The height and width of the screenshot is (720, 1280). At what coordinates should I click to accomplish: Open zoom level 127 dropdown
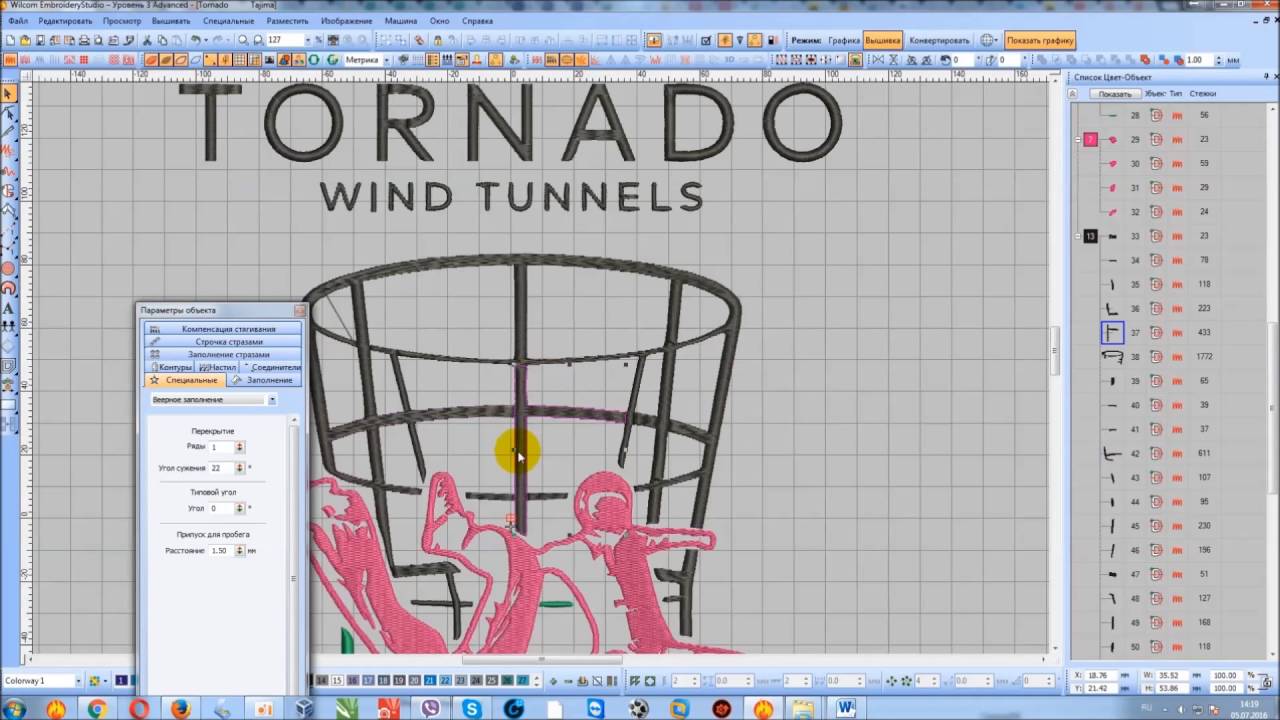307,40
